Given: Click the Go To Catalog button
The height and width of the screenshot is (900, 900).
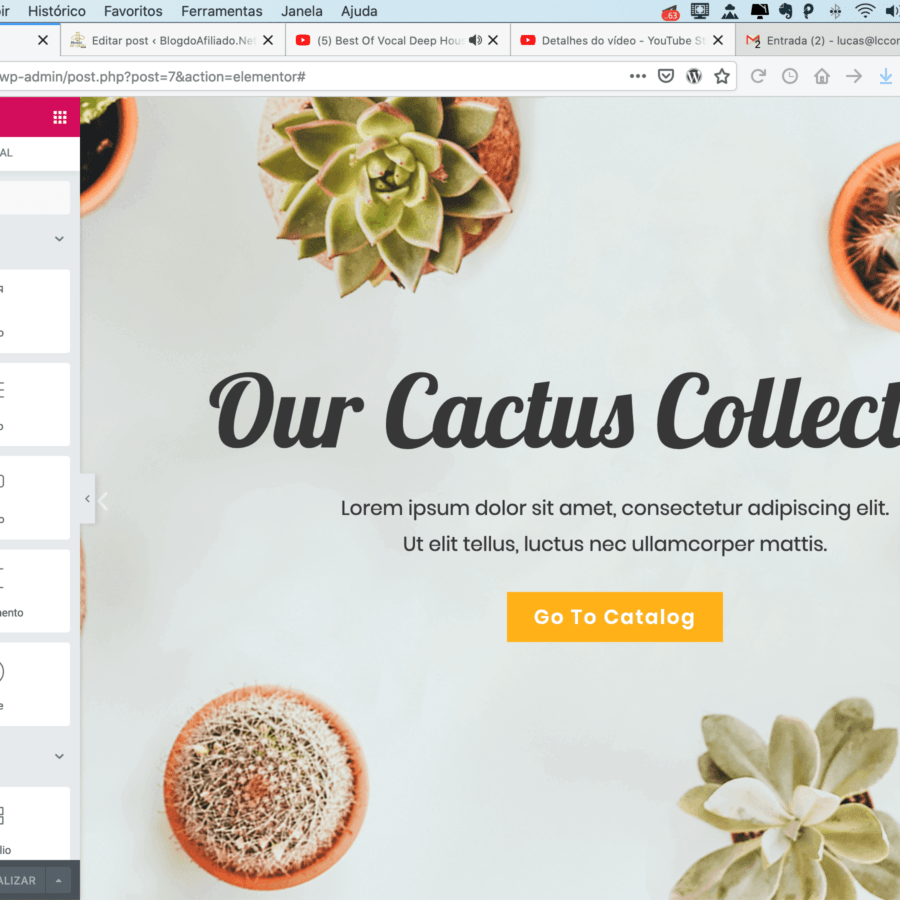Looking at the screenshot, I should point(614,616).
